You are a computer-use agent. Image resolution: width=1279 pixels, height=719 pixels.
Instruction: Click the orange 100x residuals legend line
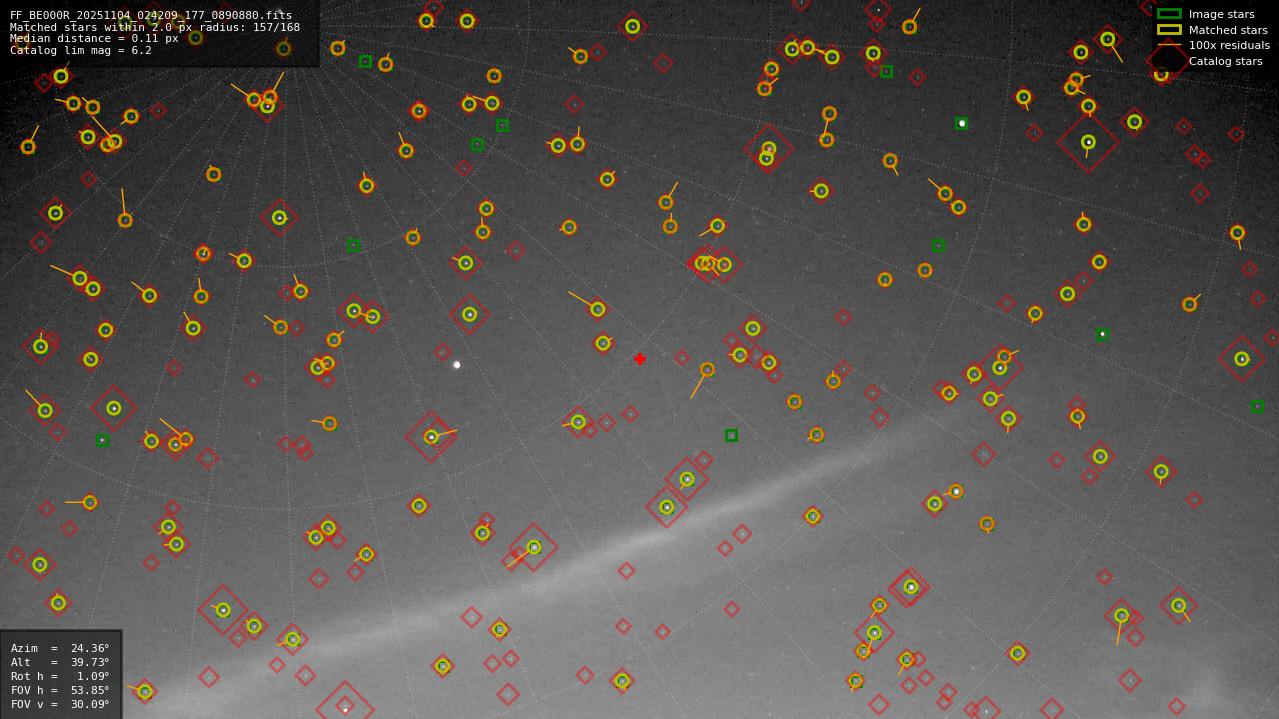pos(1169,45)
